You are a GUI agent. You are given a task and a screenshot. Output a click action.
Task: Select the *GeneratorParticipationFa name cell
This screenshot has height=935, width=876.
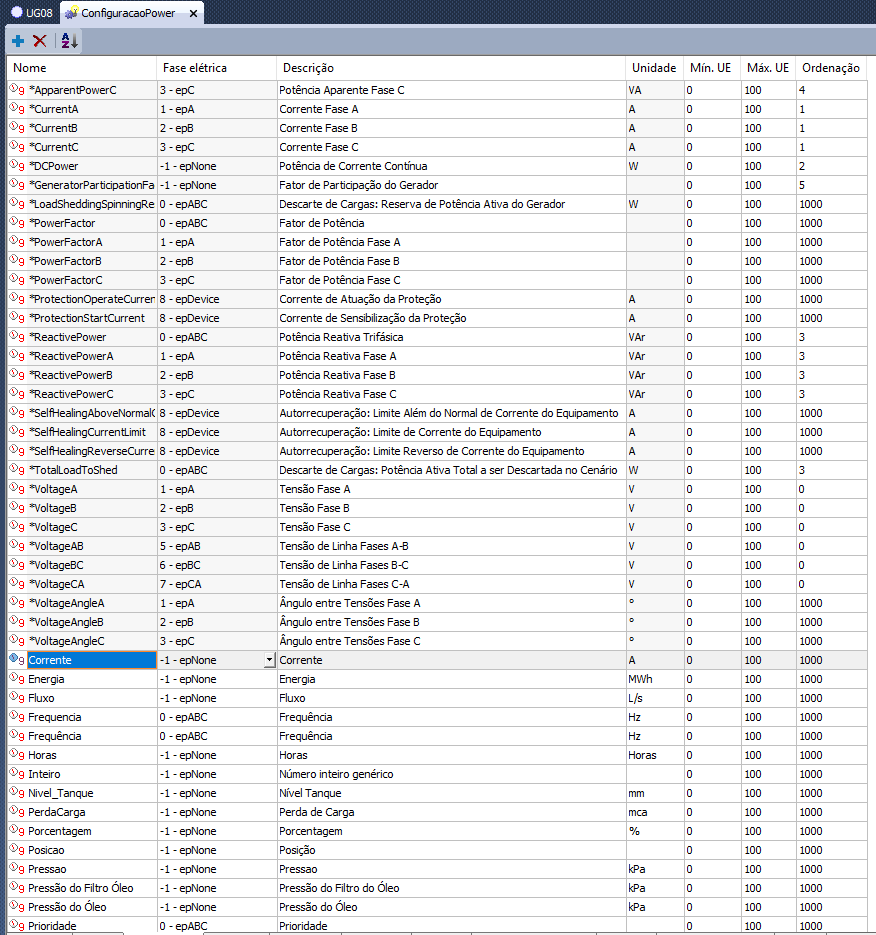click(92, 185)
